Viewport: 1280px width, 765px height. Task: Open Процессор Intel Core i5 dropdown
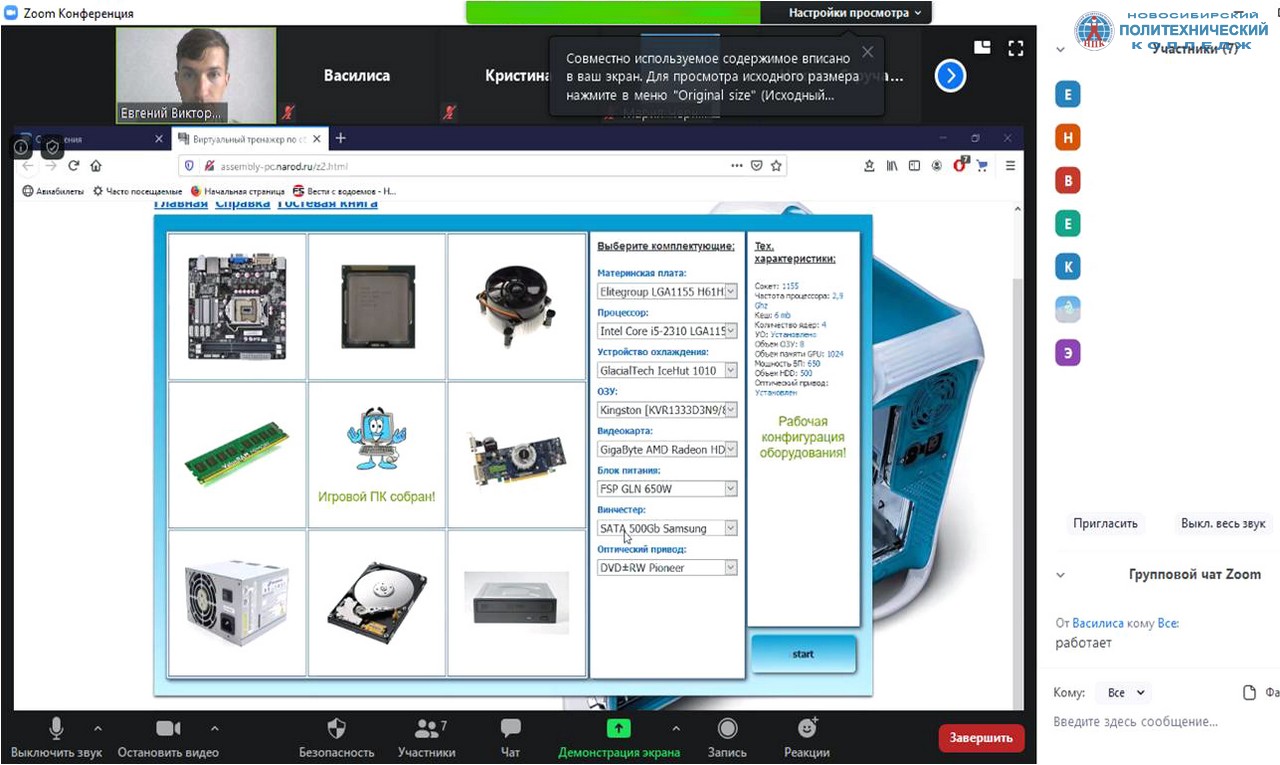tap(667, 331)
